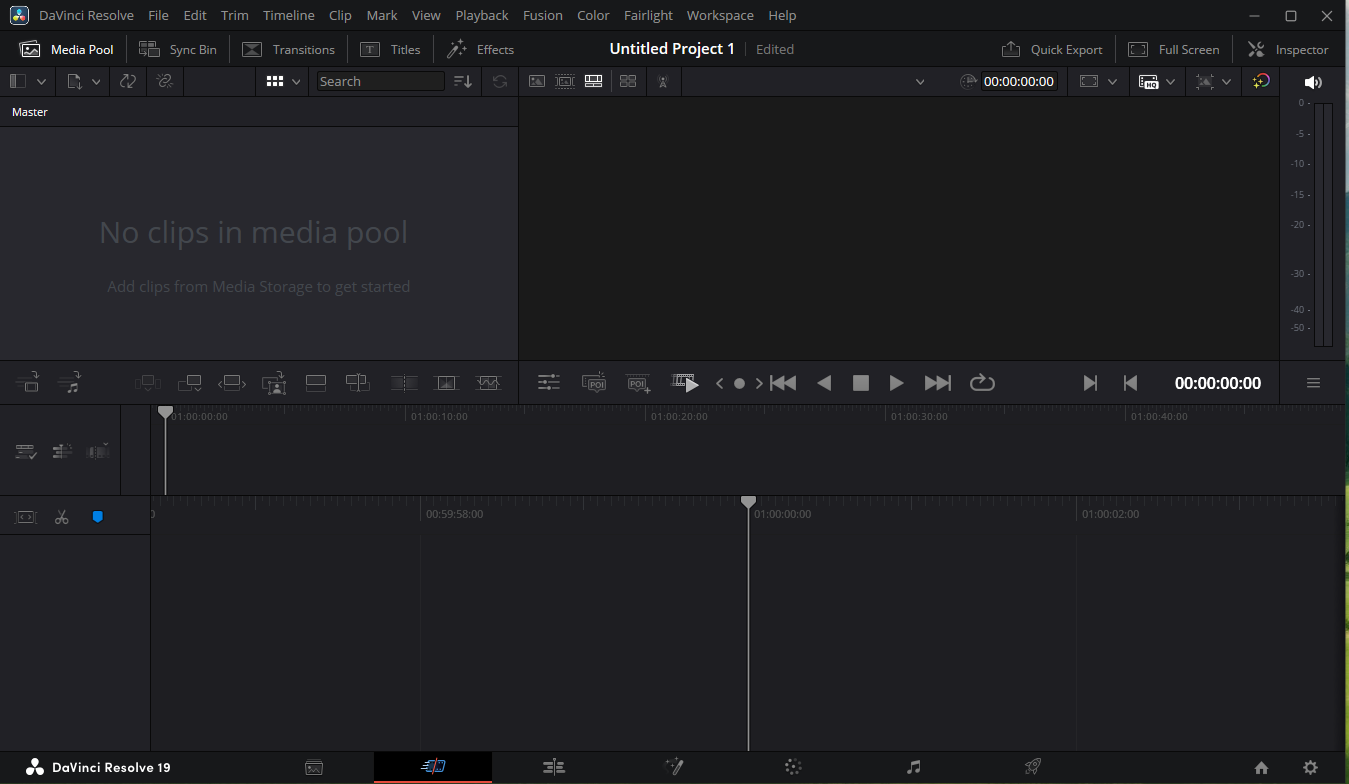
Task: Switch viewer to Source Tape mode
Action: (565, 81)
